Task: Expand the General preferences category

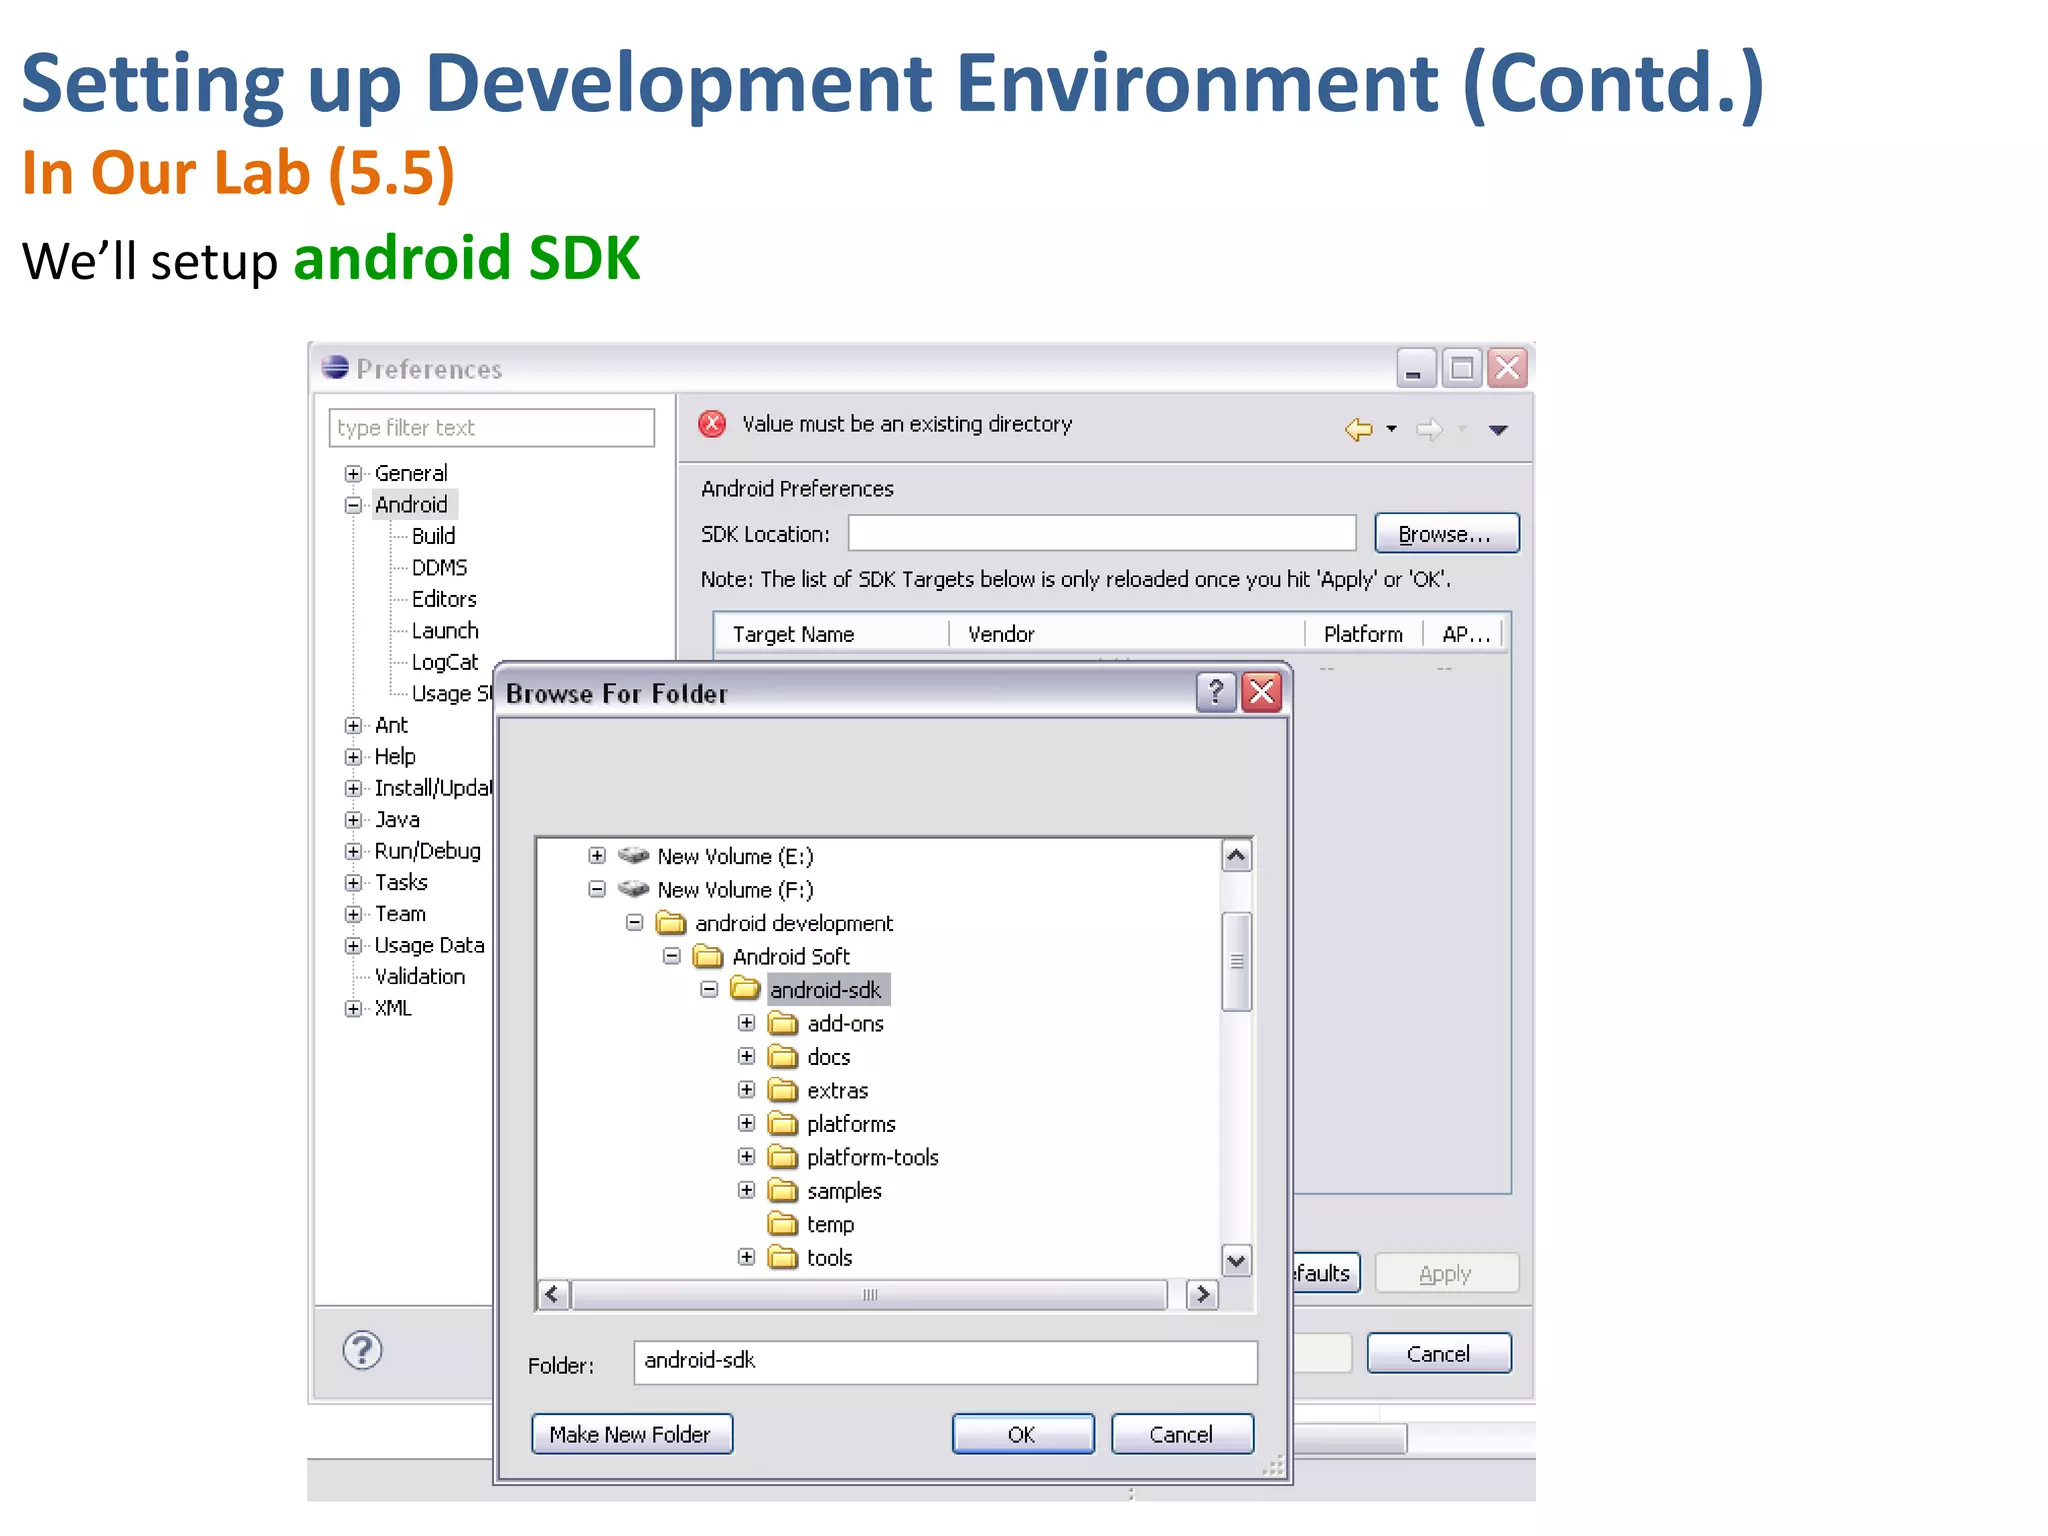Action: click(x=353, y=473)
